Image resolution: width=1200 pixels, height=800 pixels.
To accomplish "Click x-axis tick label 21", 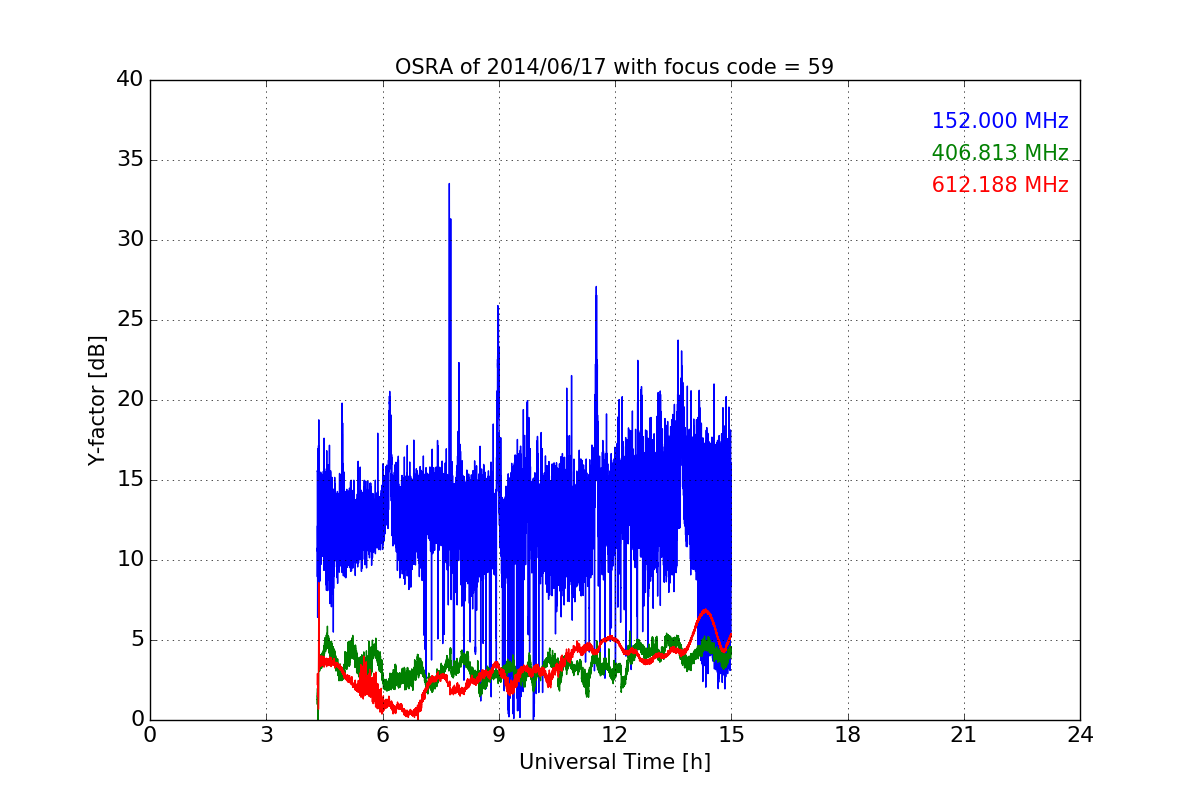I will (964, 735).
